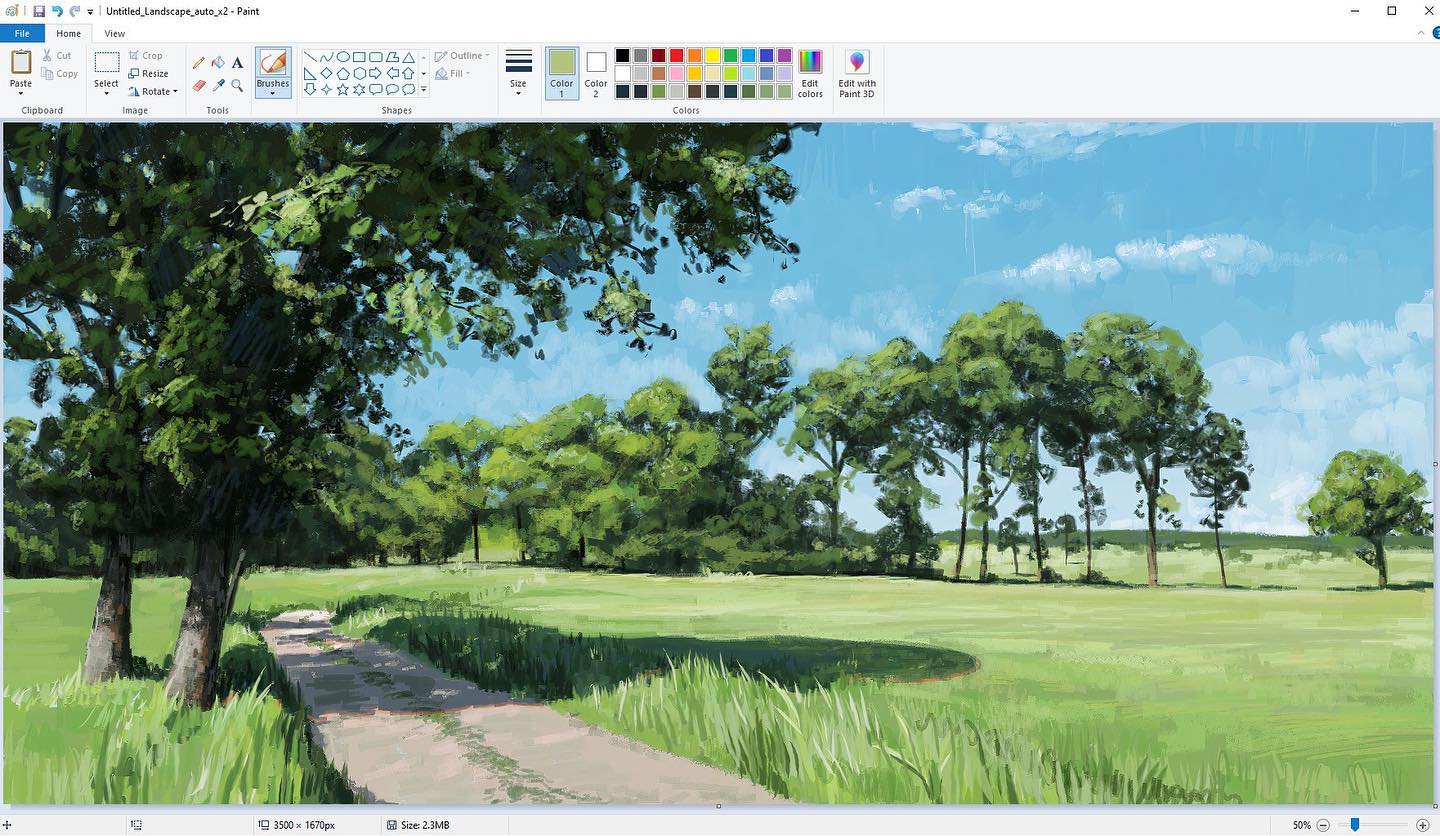Switch to the View tab
Screen dimensions: 1440x836
(x=115, y=33)
